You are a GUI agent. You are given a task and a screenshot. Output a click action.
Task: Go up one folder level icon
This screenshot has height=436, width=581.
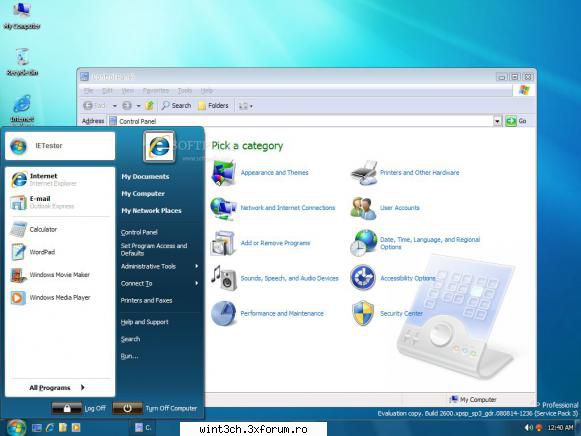tap(149, 106)
